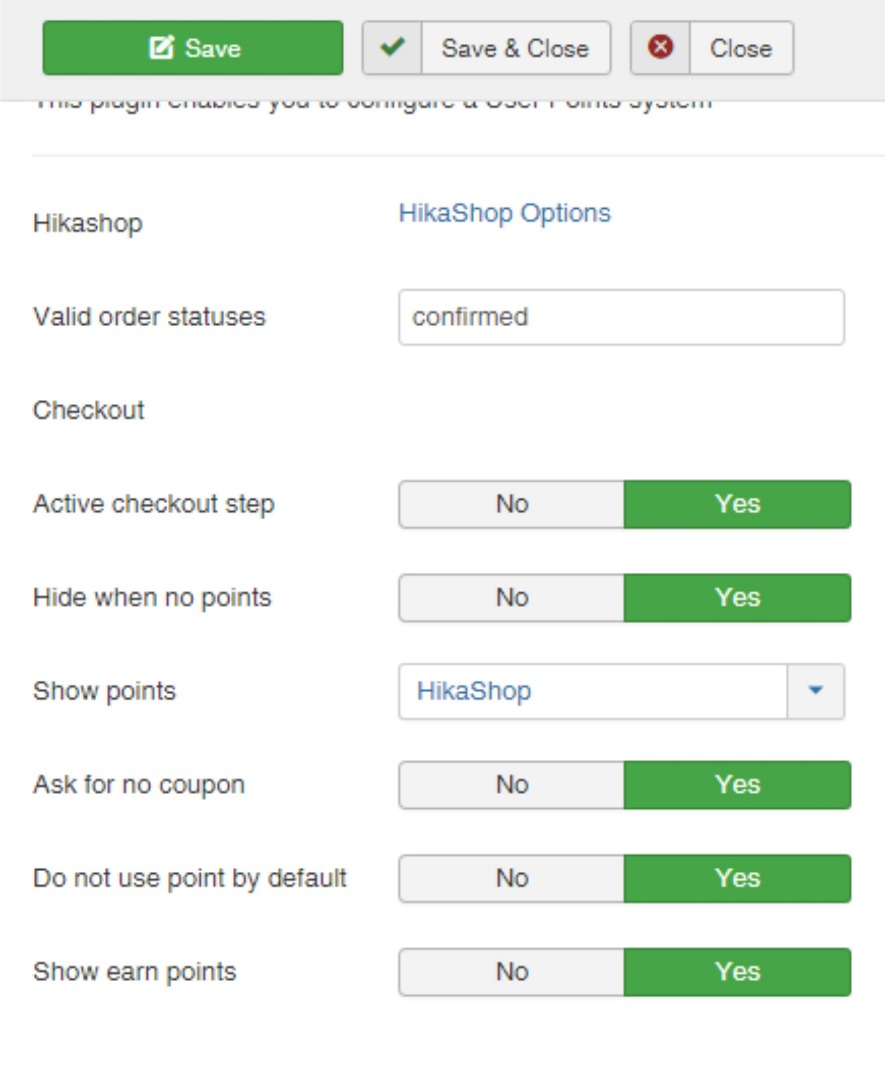This screenshot has width=885, height=1080.
Task: Set Hide when no points to Yes
Action: click(737, 597)
